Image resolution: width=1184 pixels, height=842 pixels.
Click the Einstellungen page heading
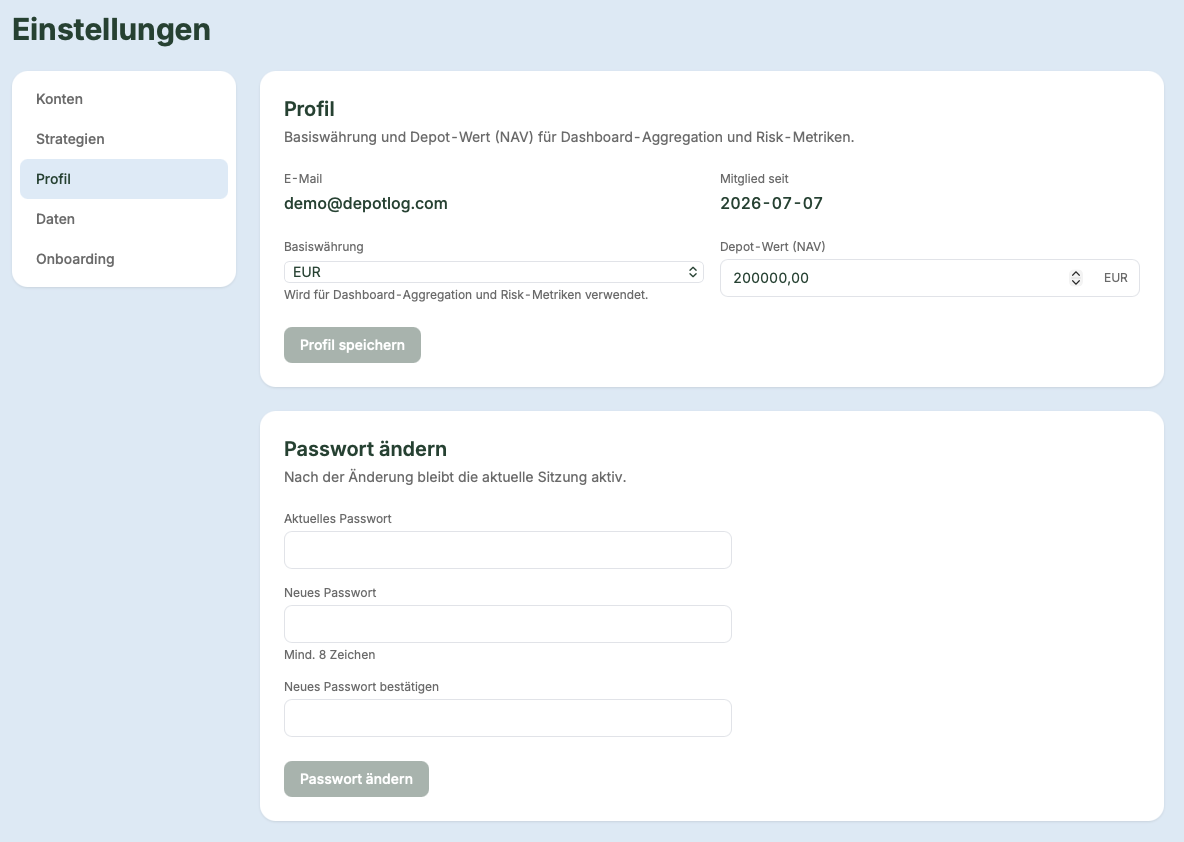[x=111, y=29]
